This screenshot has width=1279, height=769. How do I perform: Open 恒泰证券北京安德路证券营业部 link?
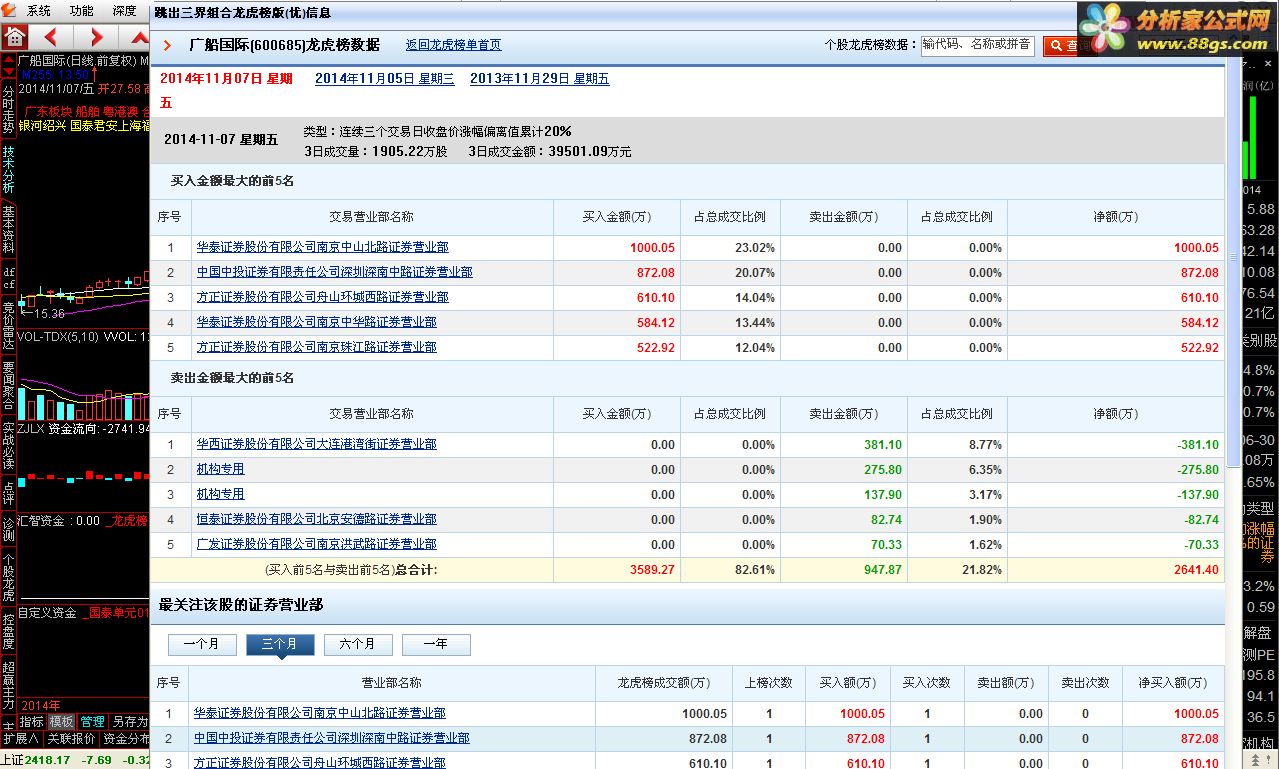[316, 519]
